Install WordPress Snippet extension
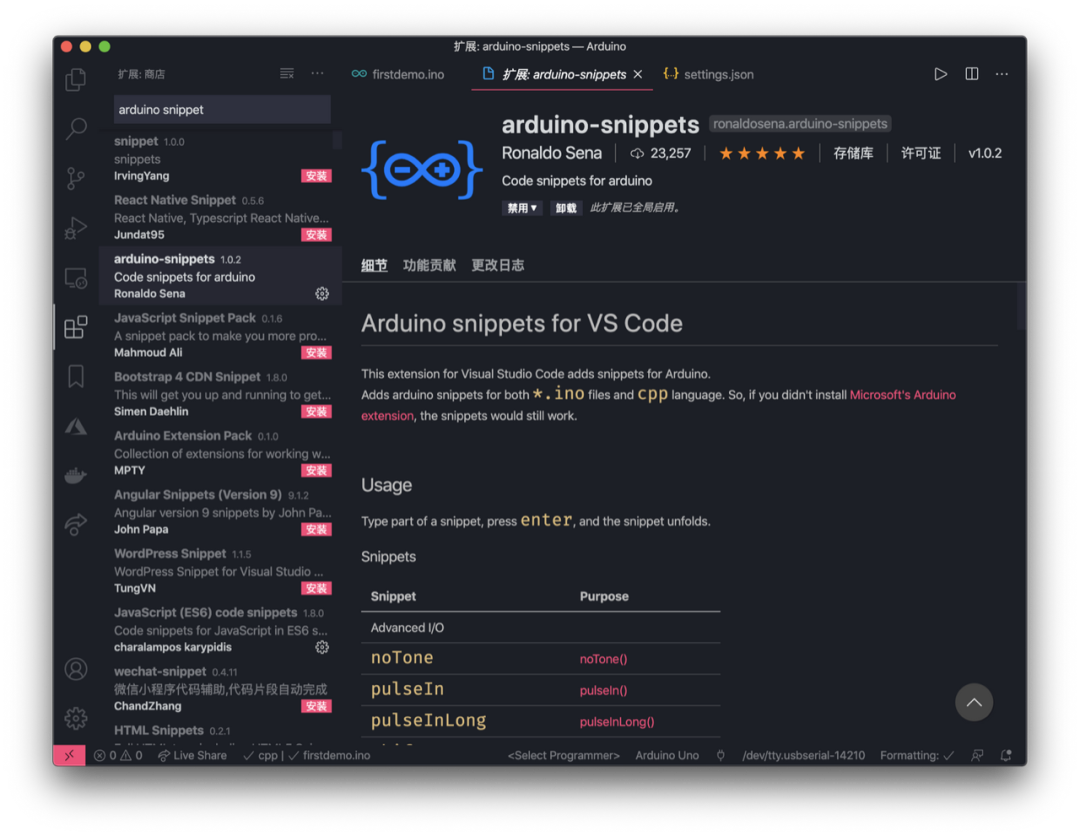Screen dimensions: 1080x836 tap(316, 588)
